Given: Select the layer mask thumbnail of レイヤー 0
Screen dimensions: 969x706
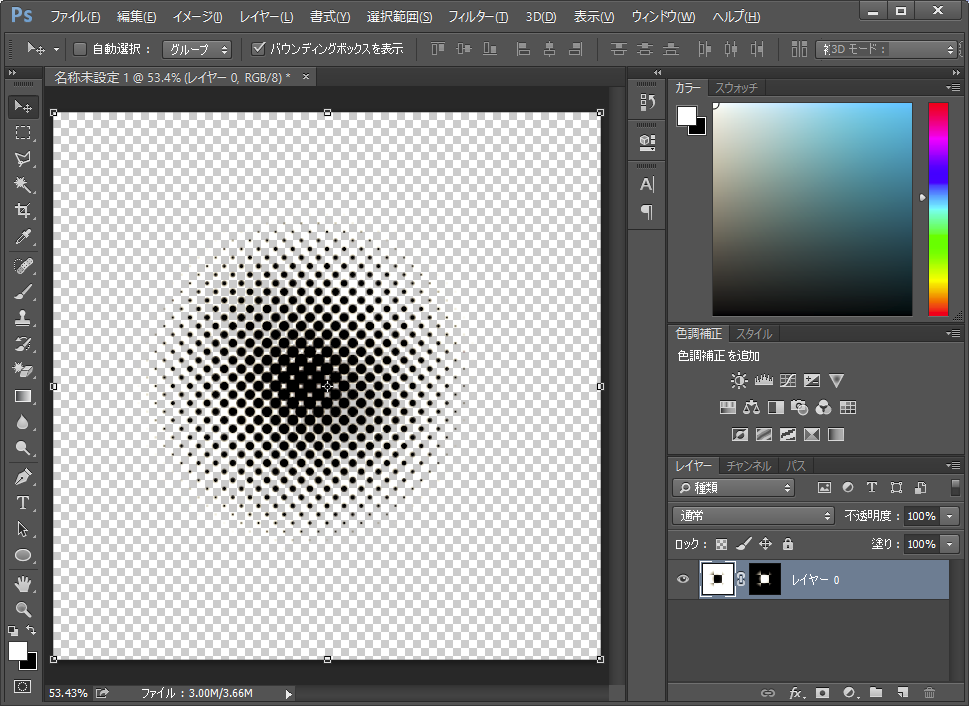Looking at the screenshot, I should (765, 579).
